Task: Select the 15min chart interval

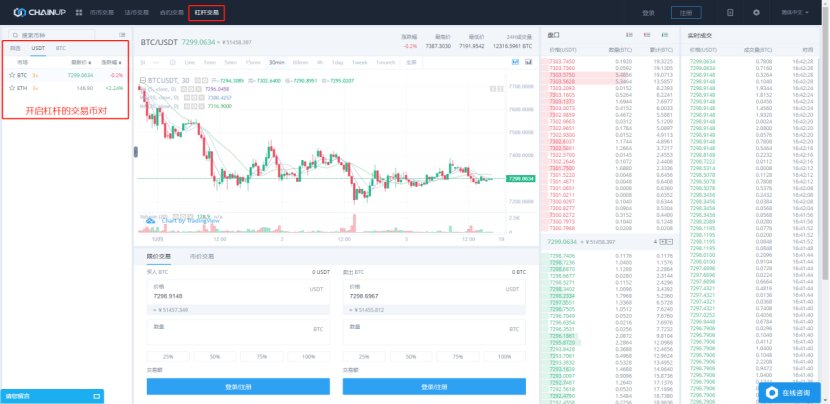Action: [252, 62]
